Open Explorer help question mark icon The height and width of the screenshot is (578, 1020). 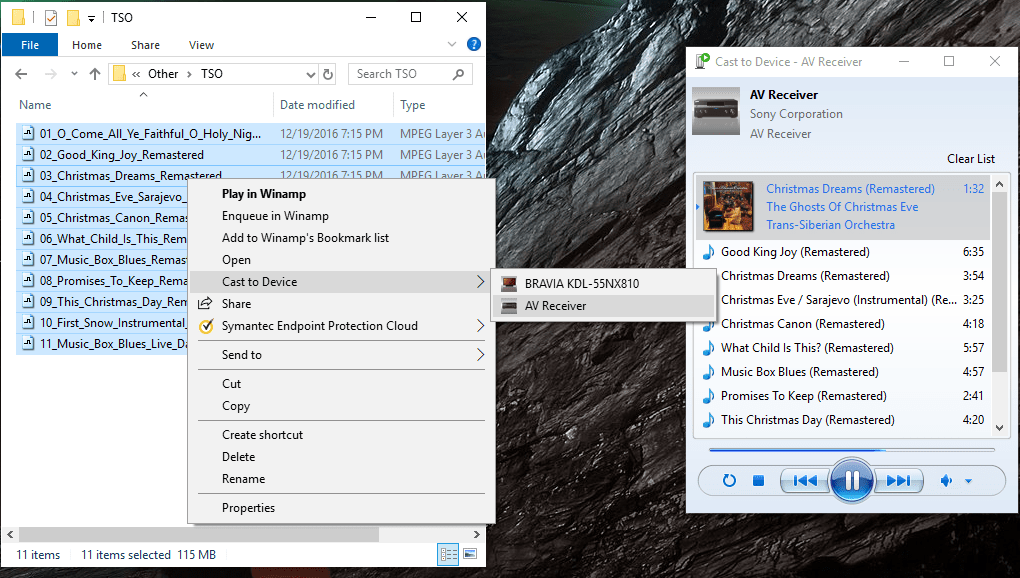(474, 44)
